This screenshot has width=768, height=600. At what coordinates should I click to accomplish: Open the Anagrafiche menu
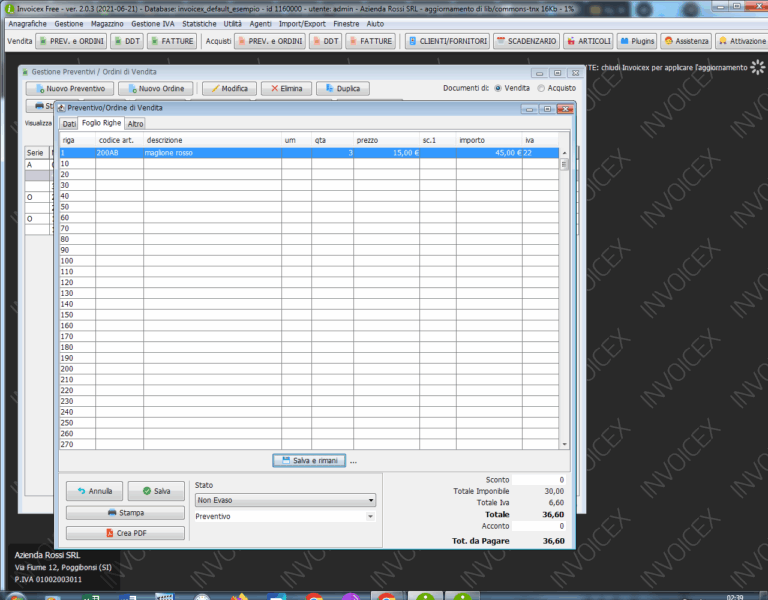(27, 24)
